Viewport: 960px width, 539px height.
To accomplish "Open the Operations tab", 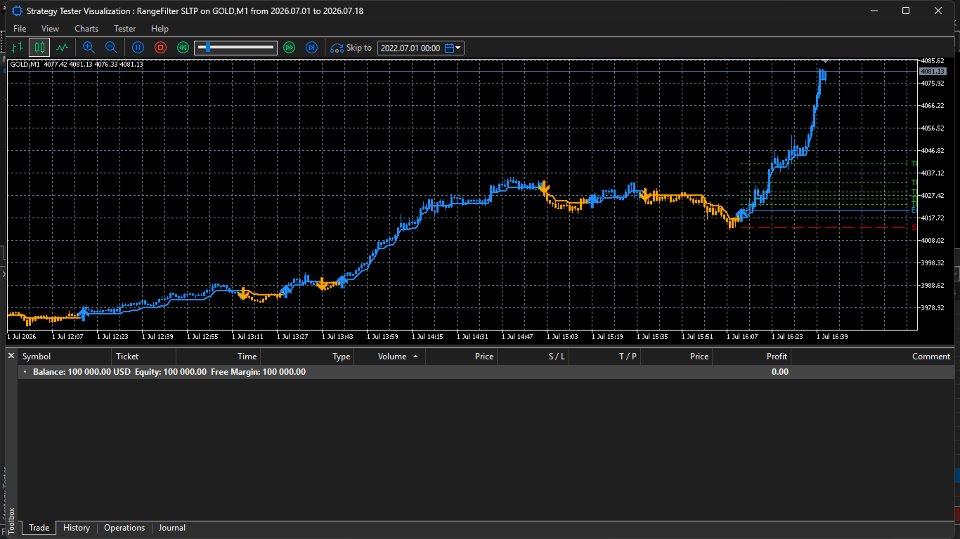I will pyautogui.click(x=124, y=528).
